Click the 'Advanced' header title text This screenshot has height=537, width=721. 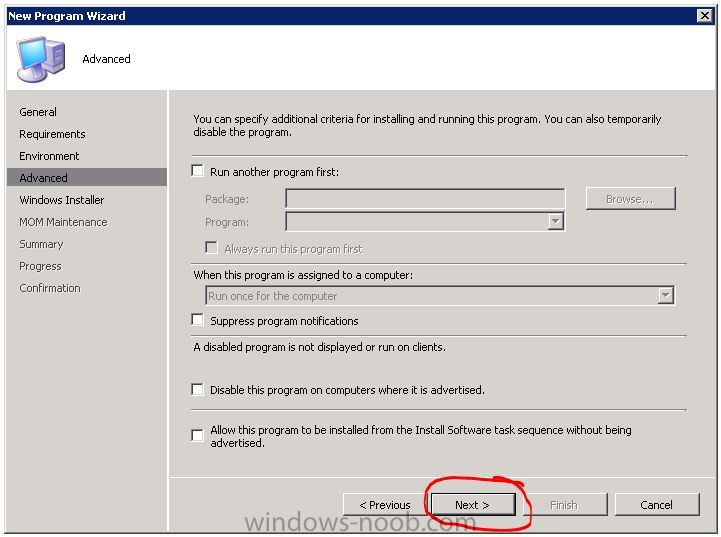[x=106, y=59]
